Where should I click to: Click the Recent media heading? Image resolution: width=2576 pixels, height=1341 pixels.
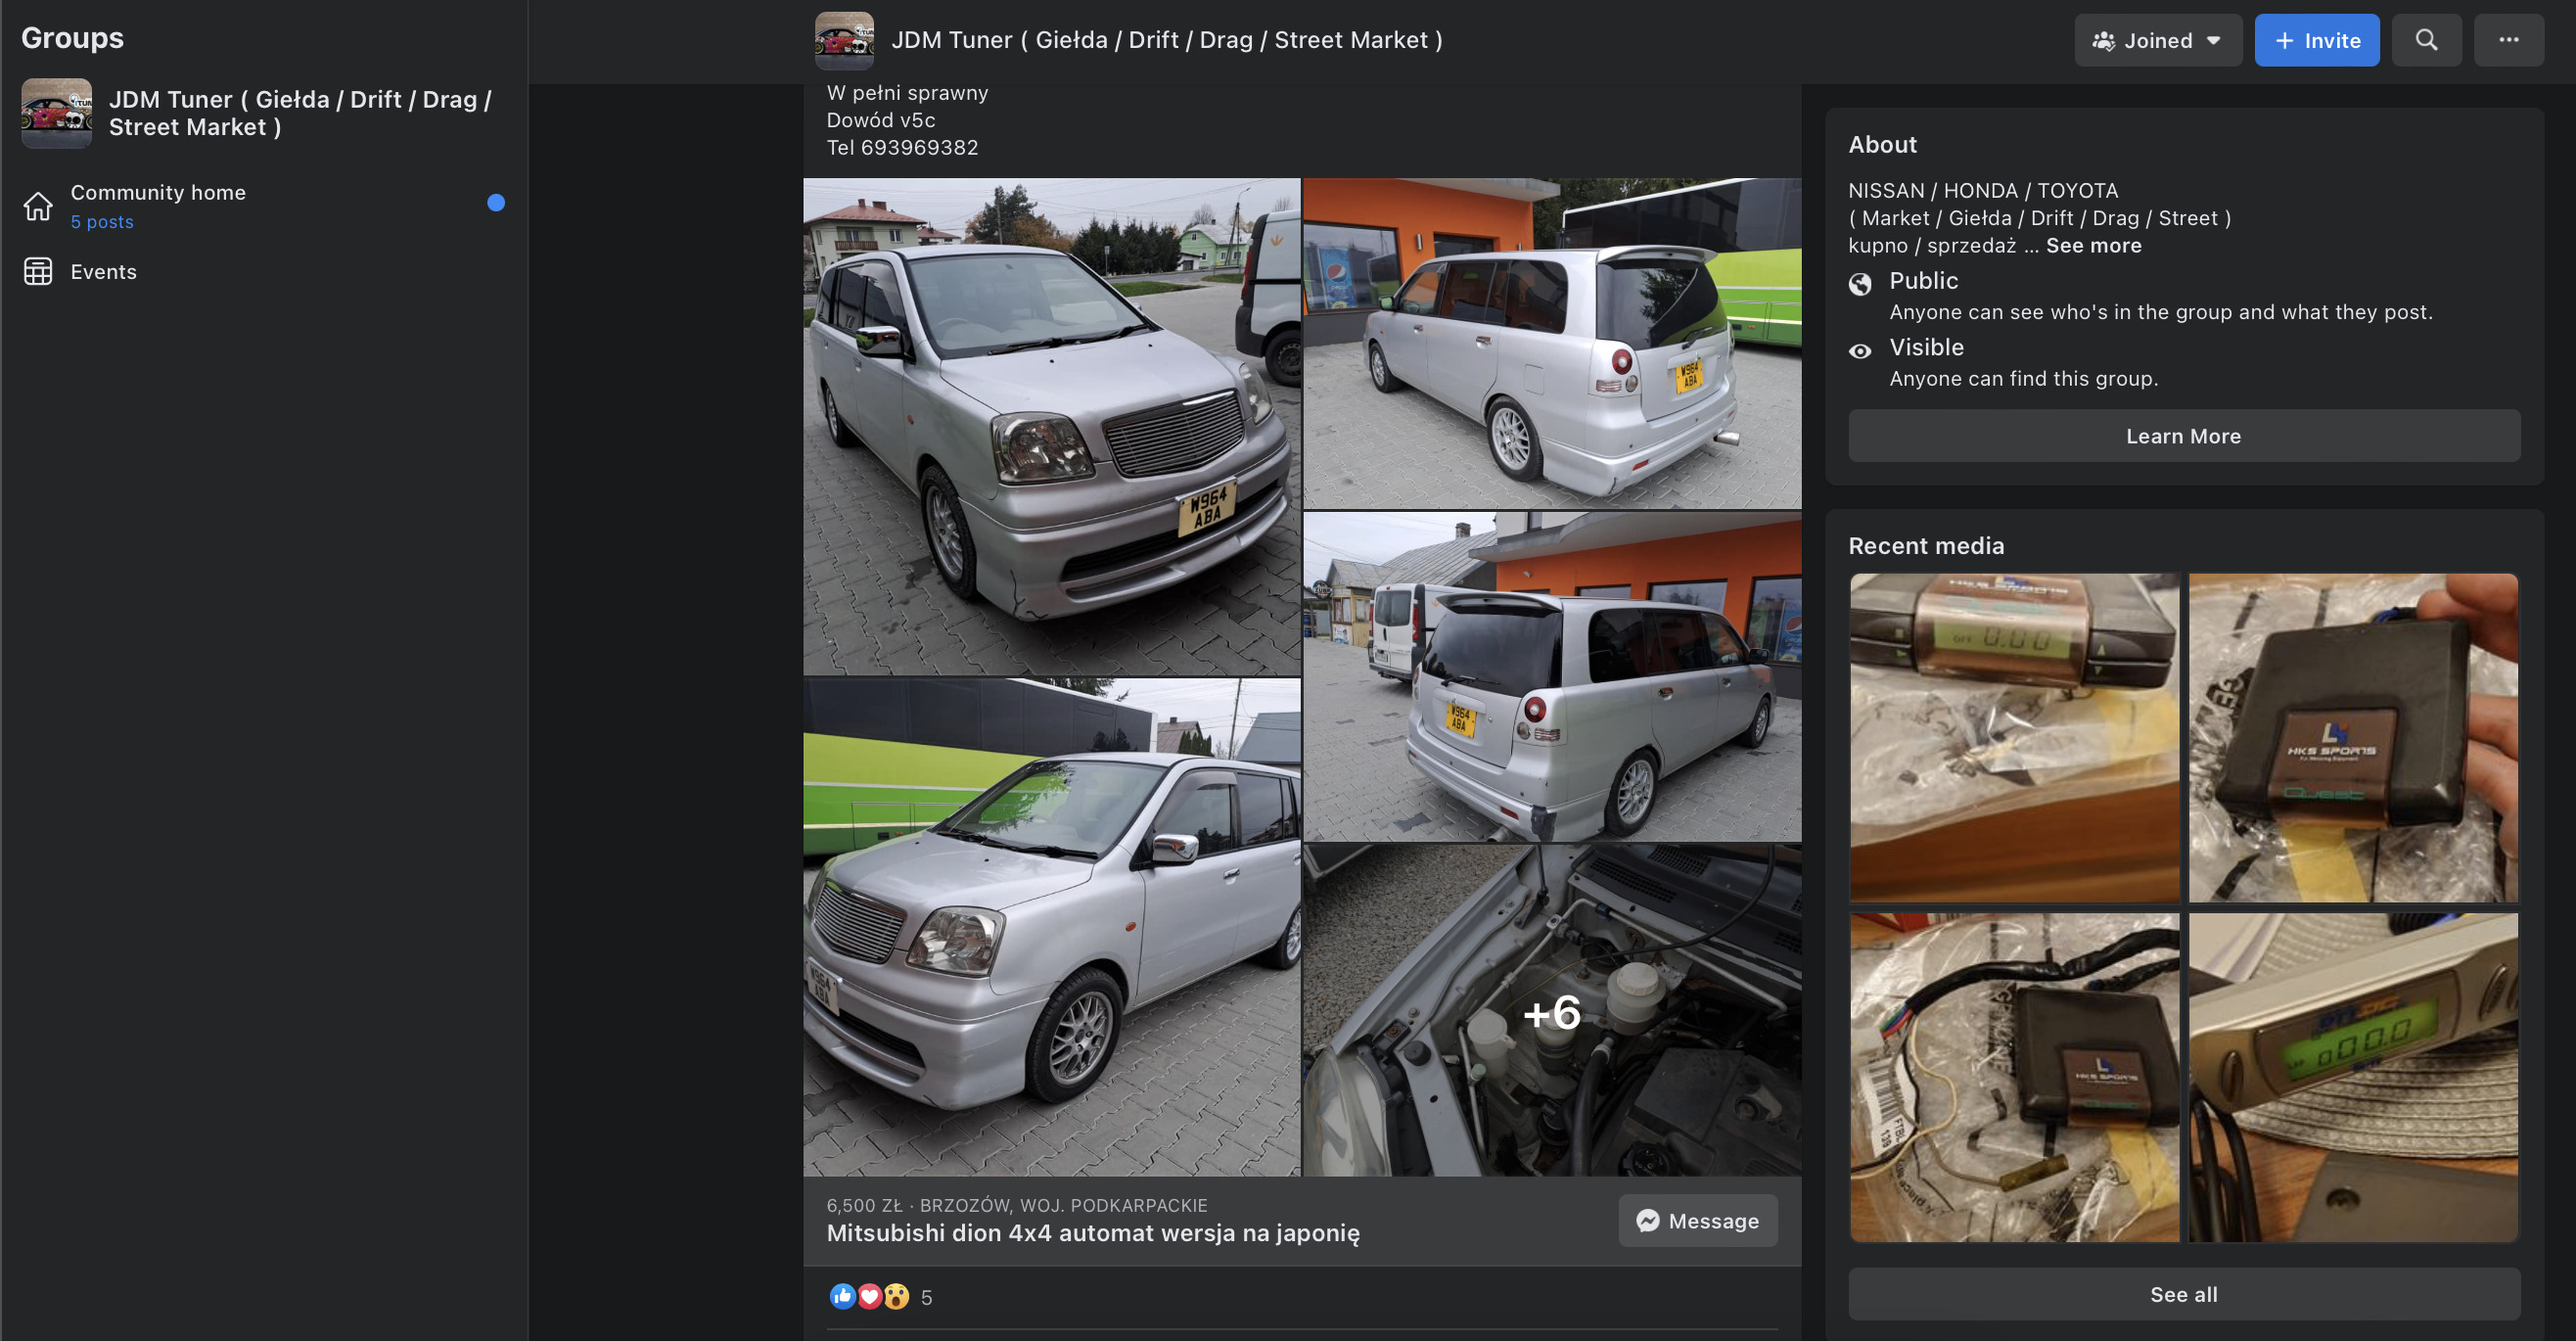tap(1925, 545)
